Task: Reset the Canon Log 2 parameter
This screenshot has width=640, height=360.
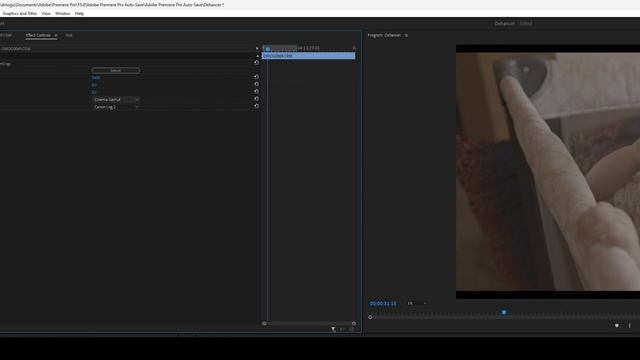Action: [x=256, y=106]
